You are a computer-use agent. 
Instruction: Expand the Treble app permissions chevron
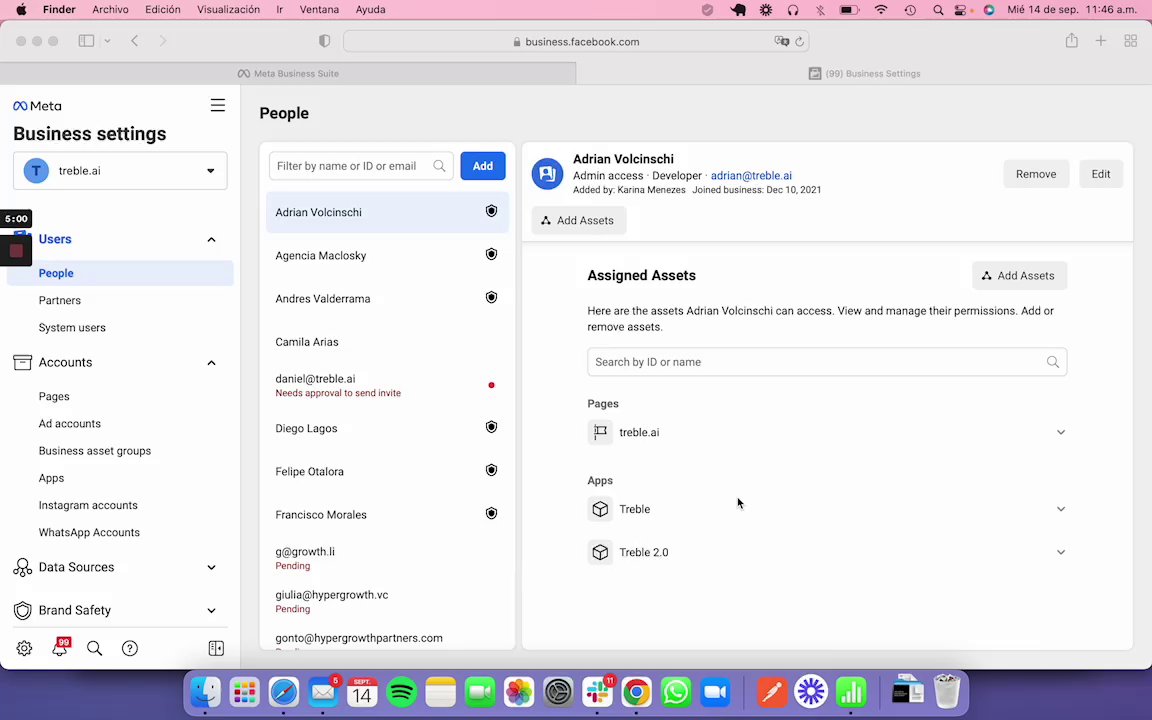click(x=1061, y=508)
